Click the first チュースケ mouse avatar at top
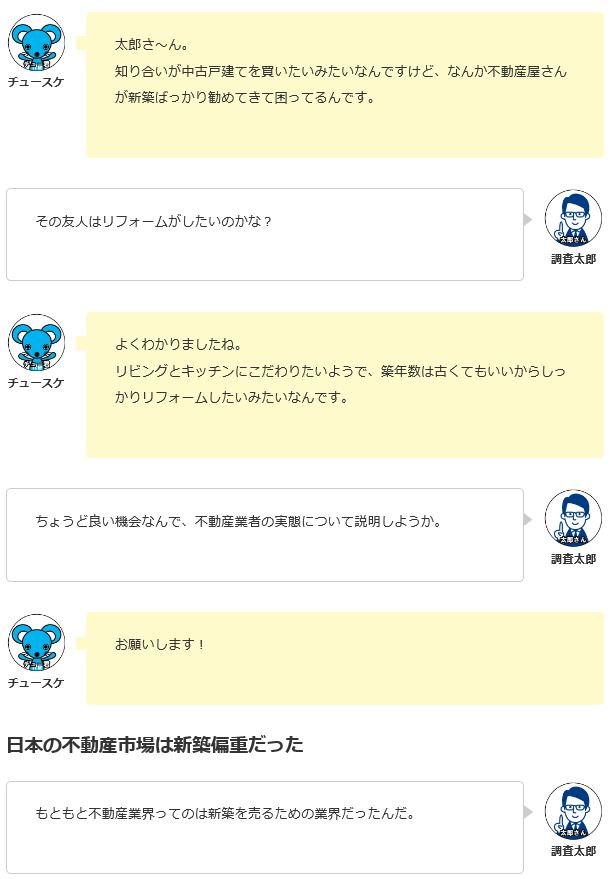Screen dimensions: 610x879 coord(36,43)
